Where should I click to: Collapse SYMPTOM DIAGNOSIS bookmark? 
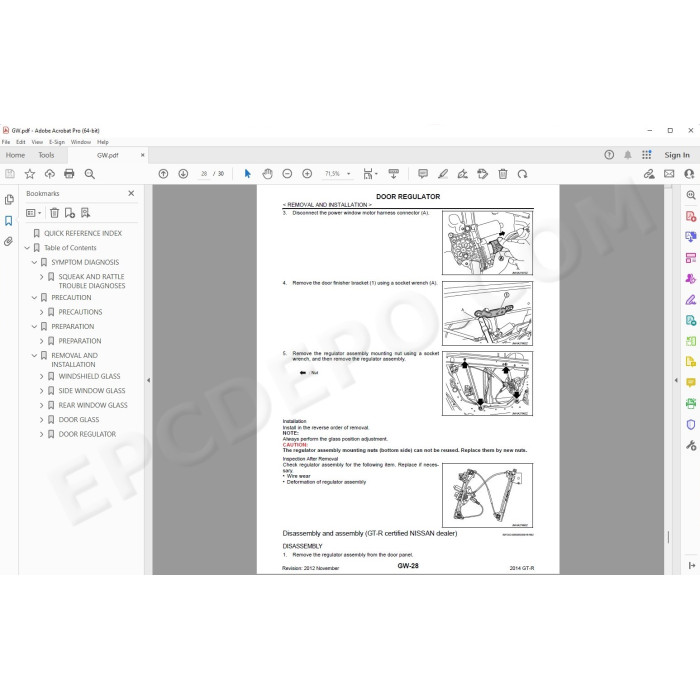click(34, 262)
